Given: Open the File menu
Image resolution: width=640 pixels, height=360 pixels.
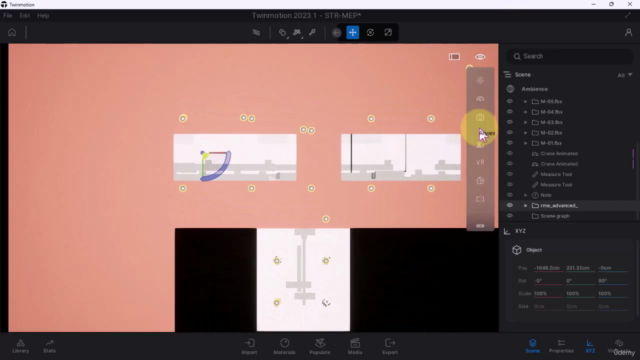Looking at the screenshot, I should (8, 16).
